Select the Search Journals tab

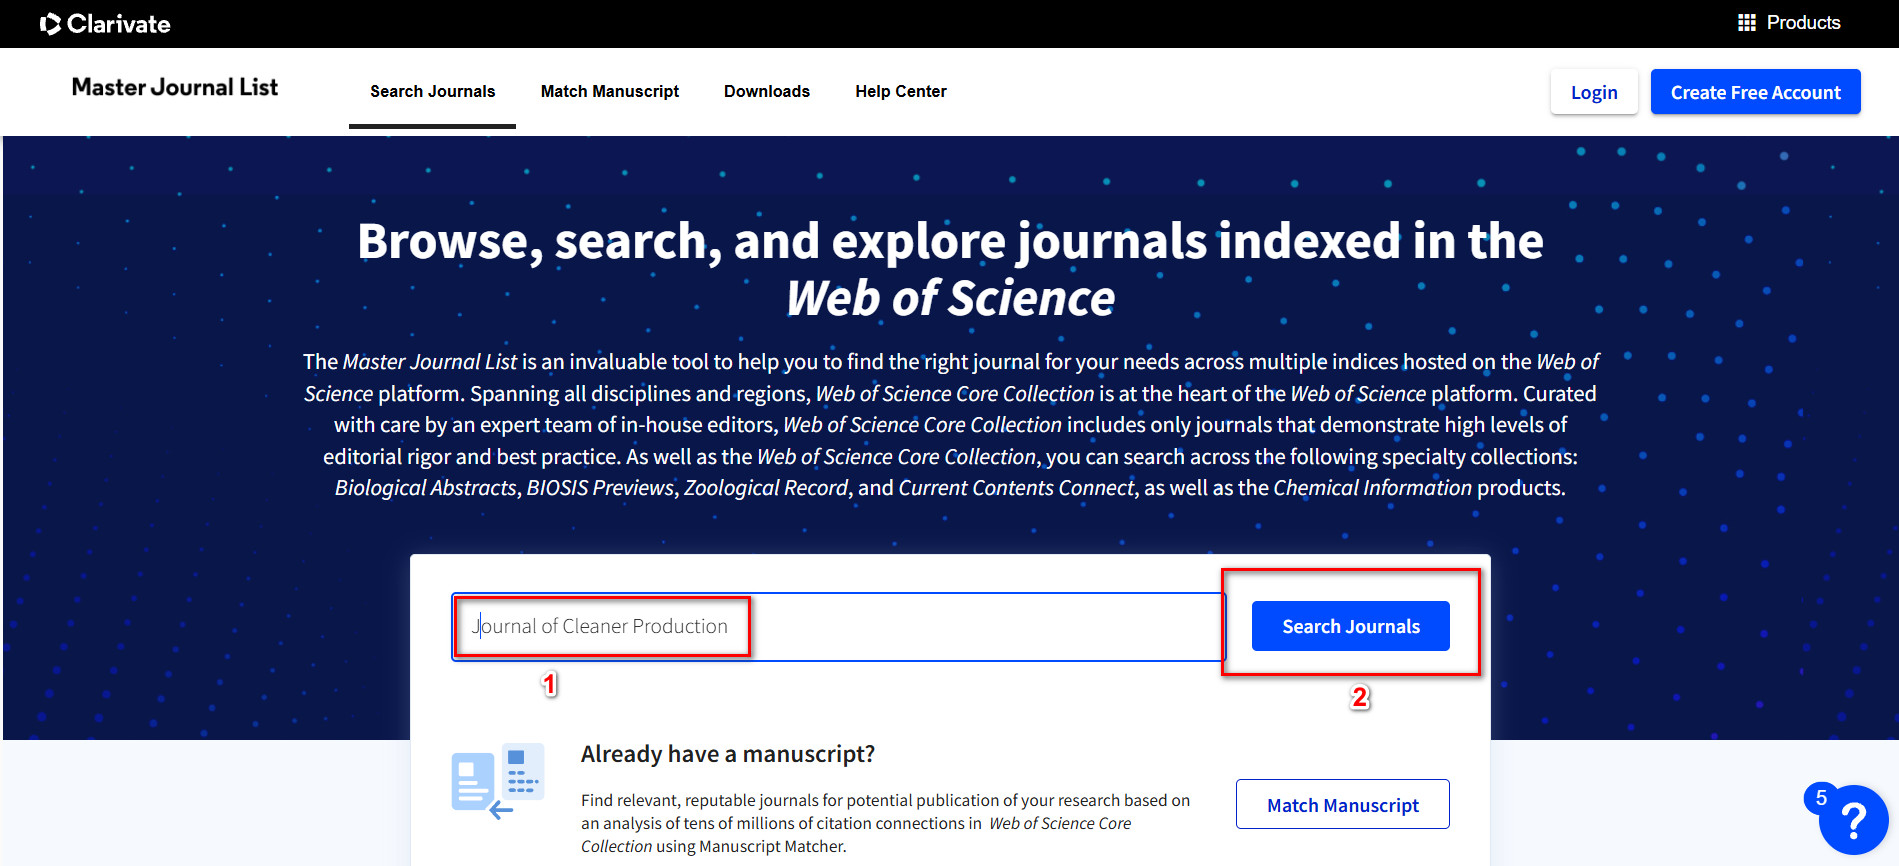tap(432, 92)
